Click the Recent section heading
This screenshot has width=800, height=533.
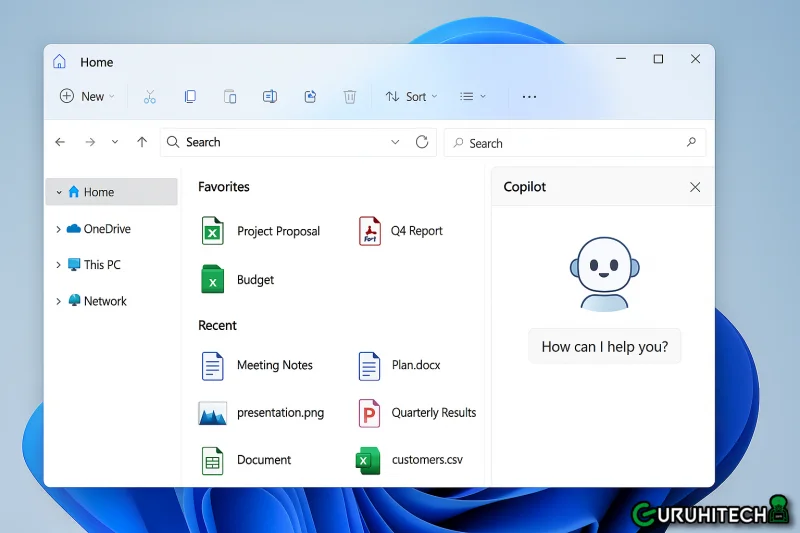pos(217,325)
